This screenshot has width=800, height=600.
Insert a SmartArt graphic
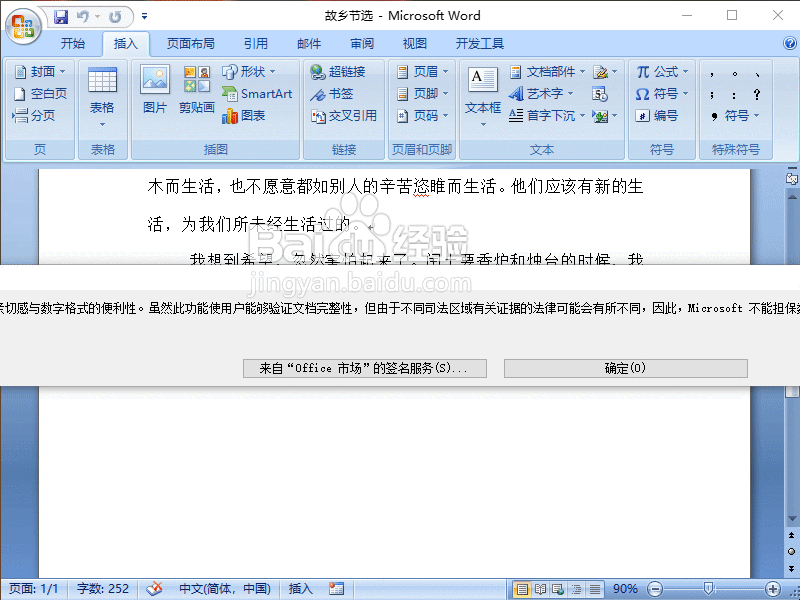[257, 93]
